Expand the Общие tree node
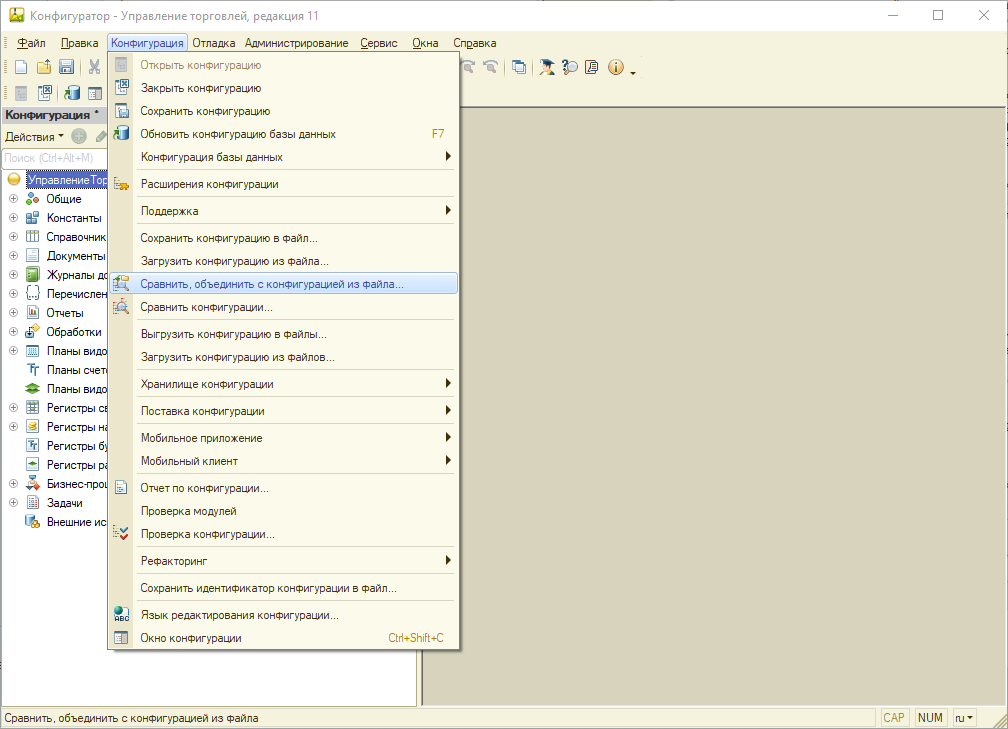This screenshot has height=729, width=1008. point(14,199)
